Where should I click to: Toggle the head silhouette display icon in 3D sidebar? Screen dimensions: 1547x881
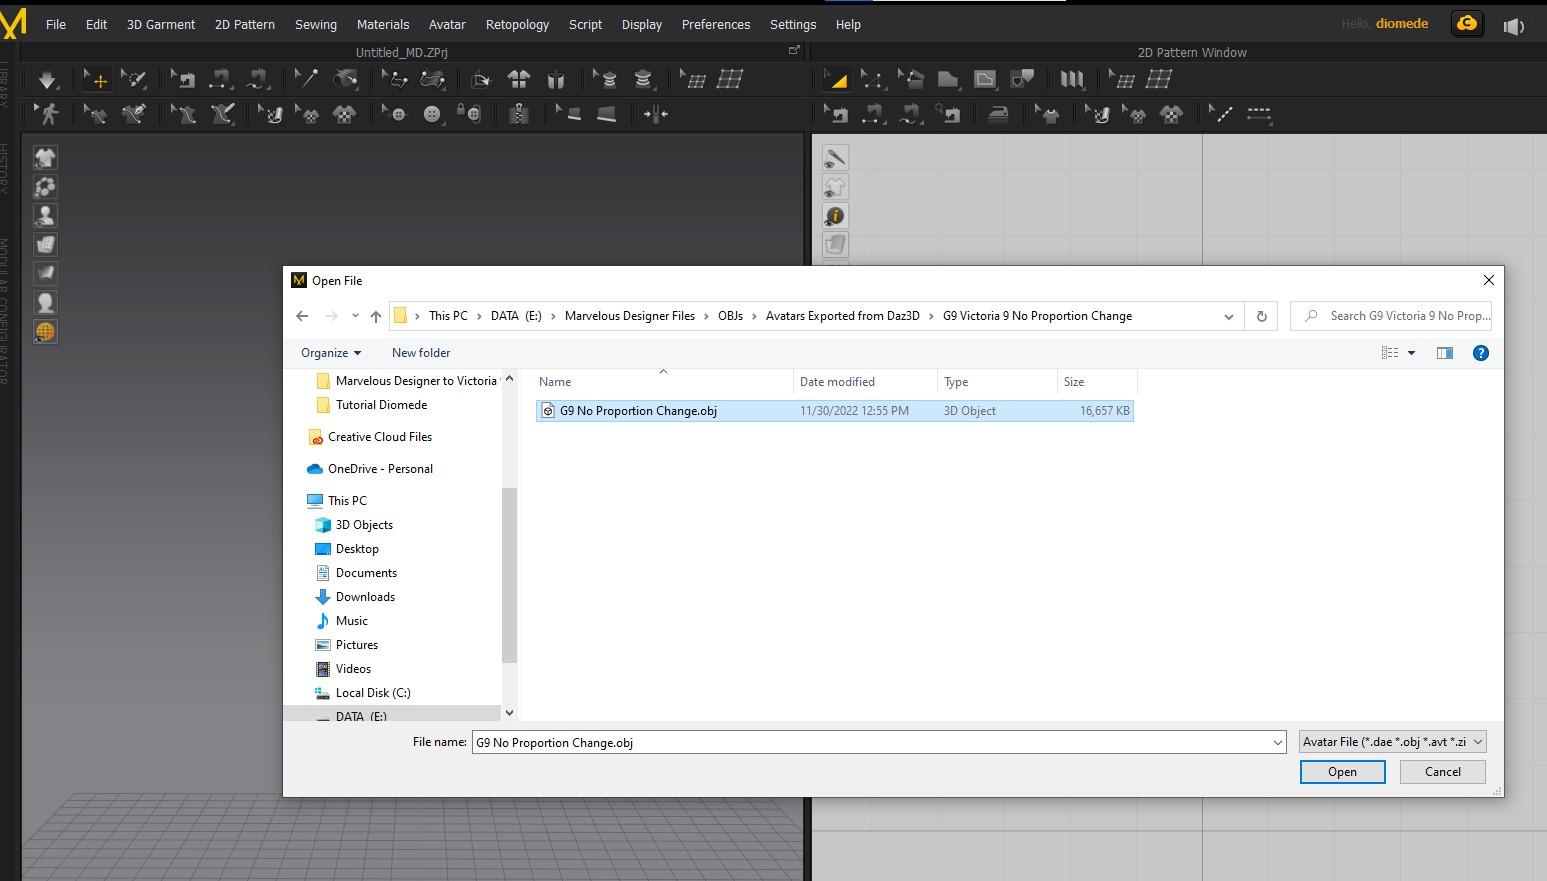45,303
